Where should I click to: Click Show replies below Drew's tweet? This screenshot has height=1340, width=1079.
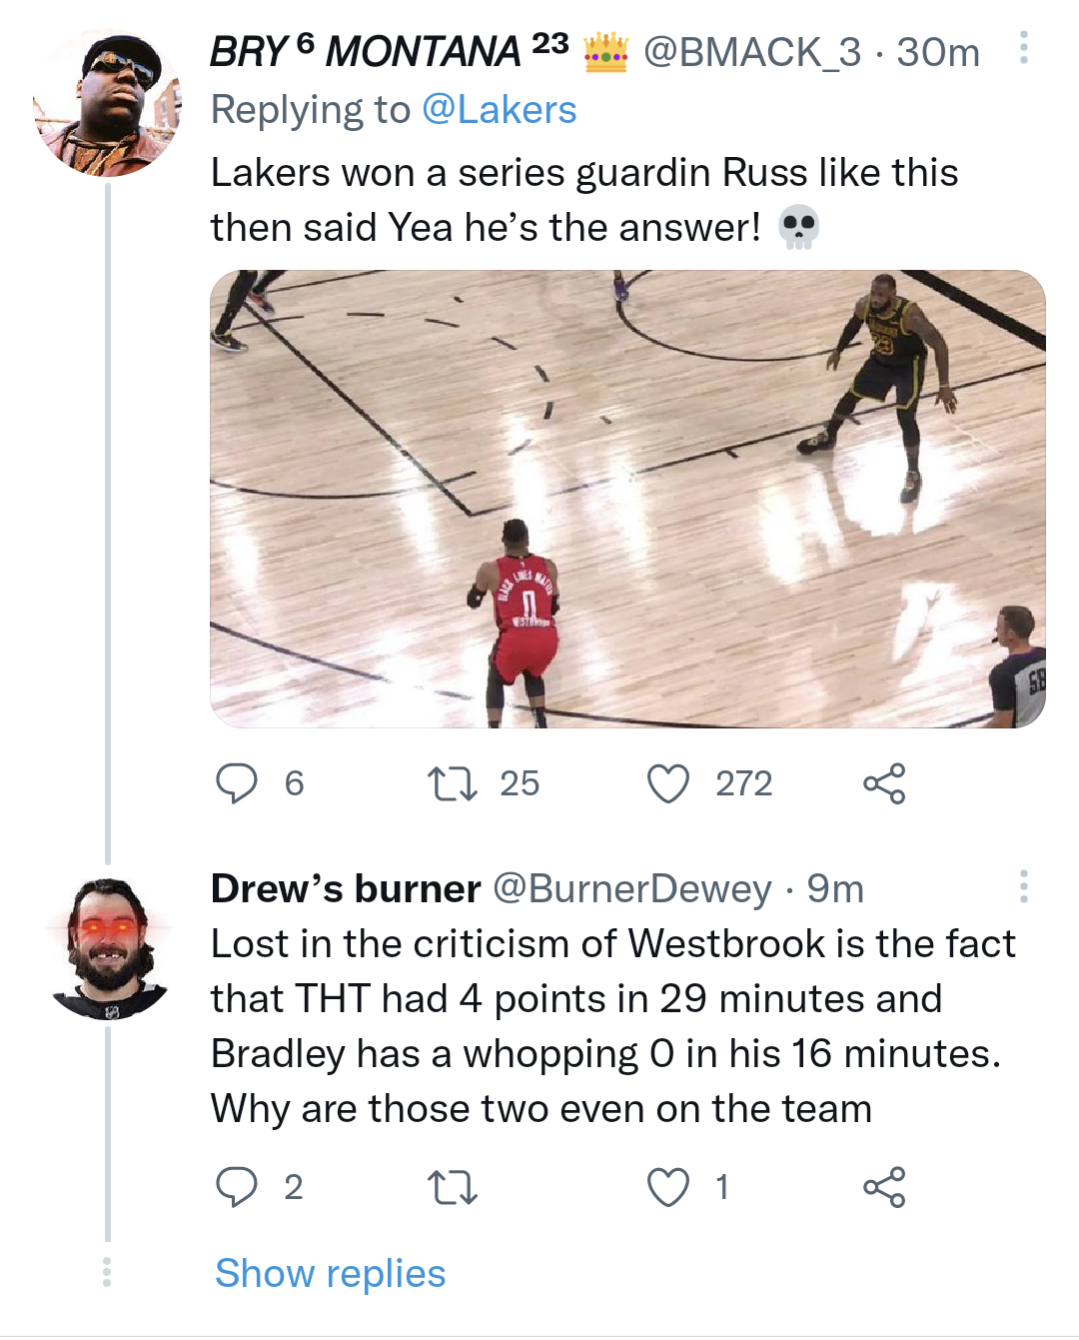click(331, 1273)
